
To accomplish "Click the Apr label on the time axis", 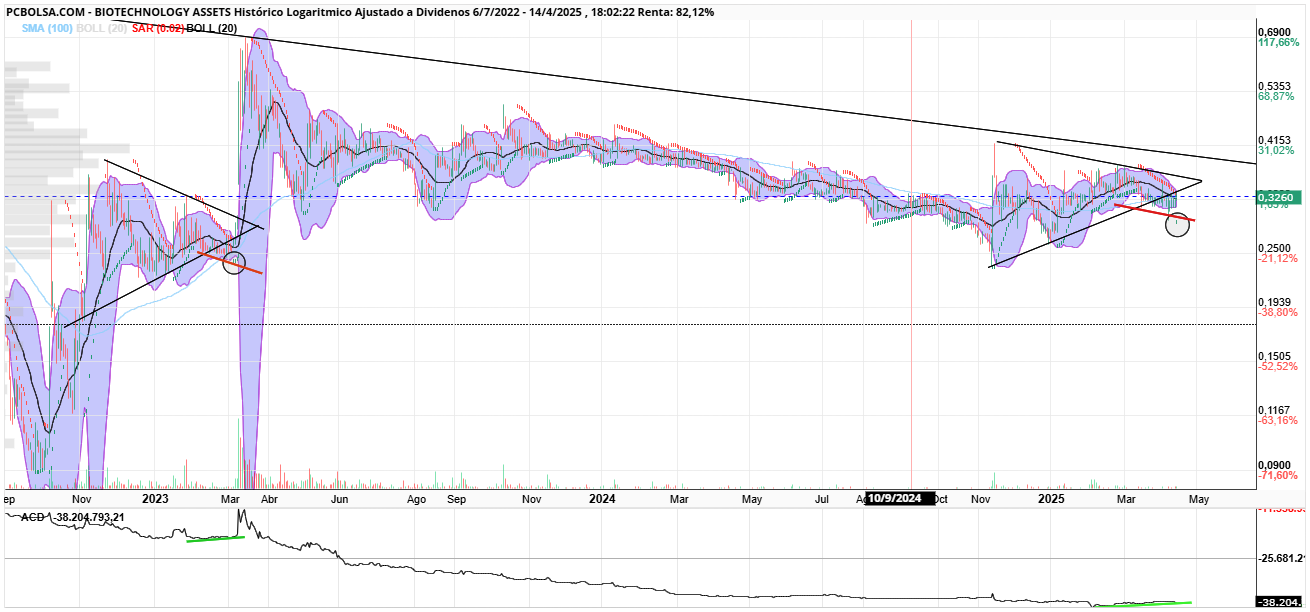I will pyautogui.click(x=268, y=498).
